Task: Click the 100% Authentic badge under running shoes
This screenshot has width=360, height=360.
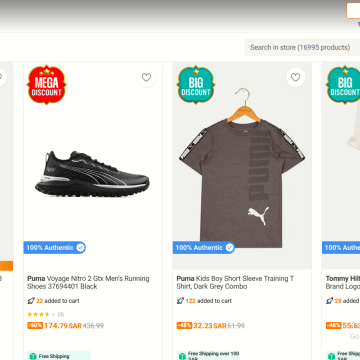Action: tap(55, 248)
